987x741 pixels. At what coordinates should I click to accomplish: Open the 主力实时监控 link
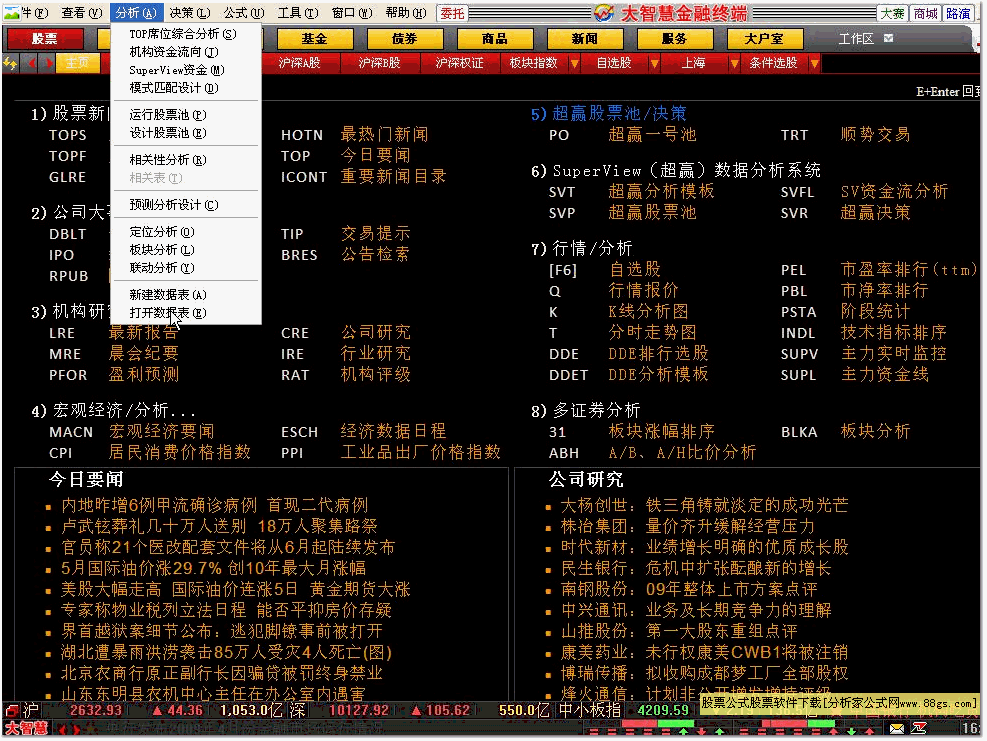[894, 353]
